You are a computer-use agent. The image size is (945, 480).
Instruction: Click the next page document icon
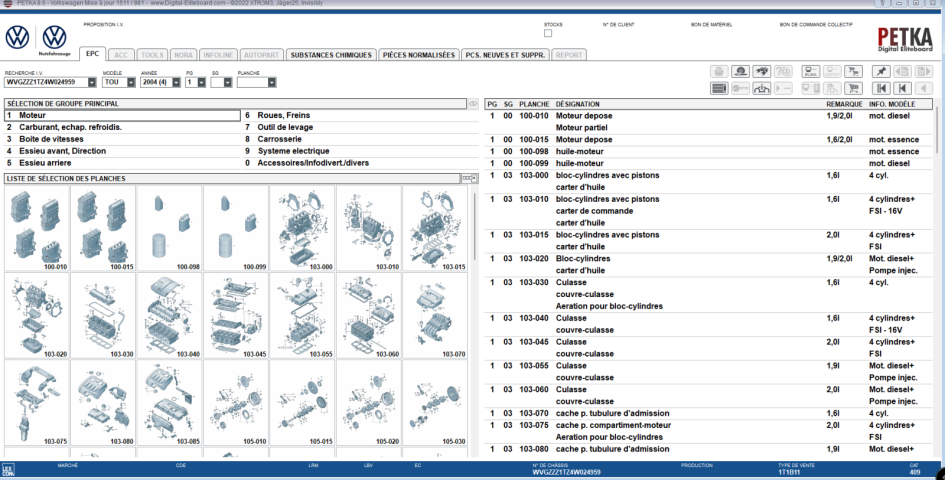(x=923, y=72)
